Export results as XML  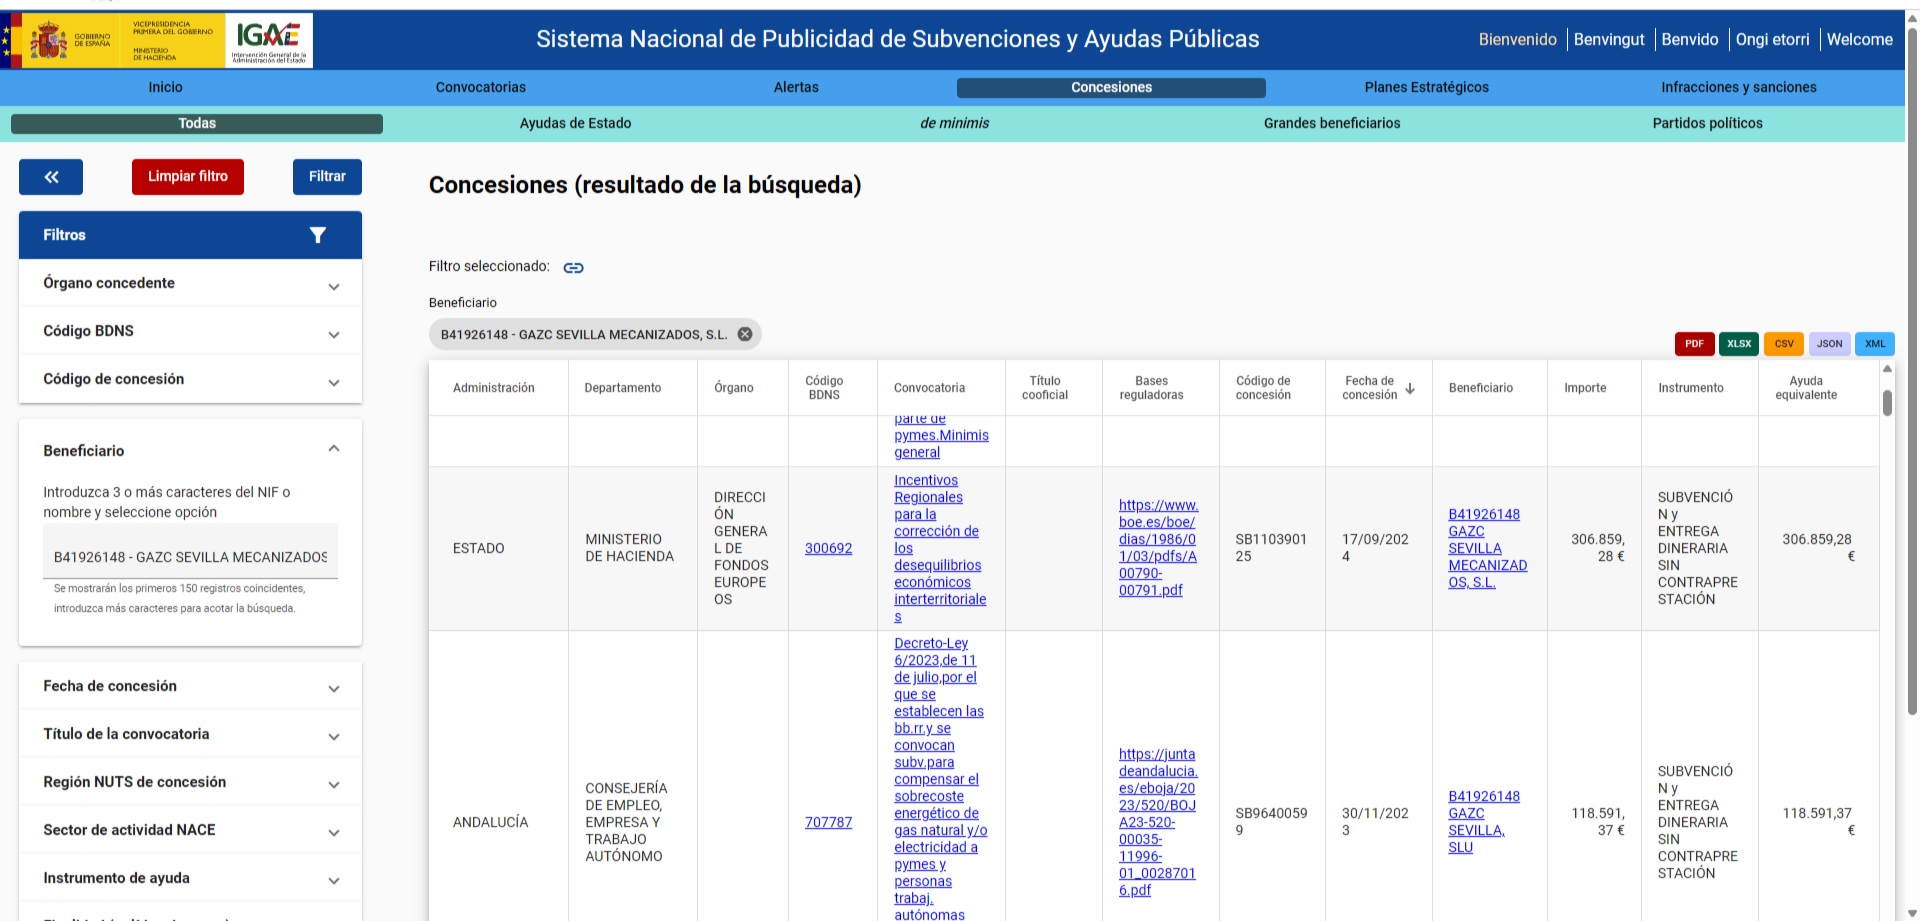click(x=1875, y=344)
